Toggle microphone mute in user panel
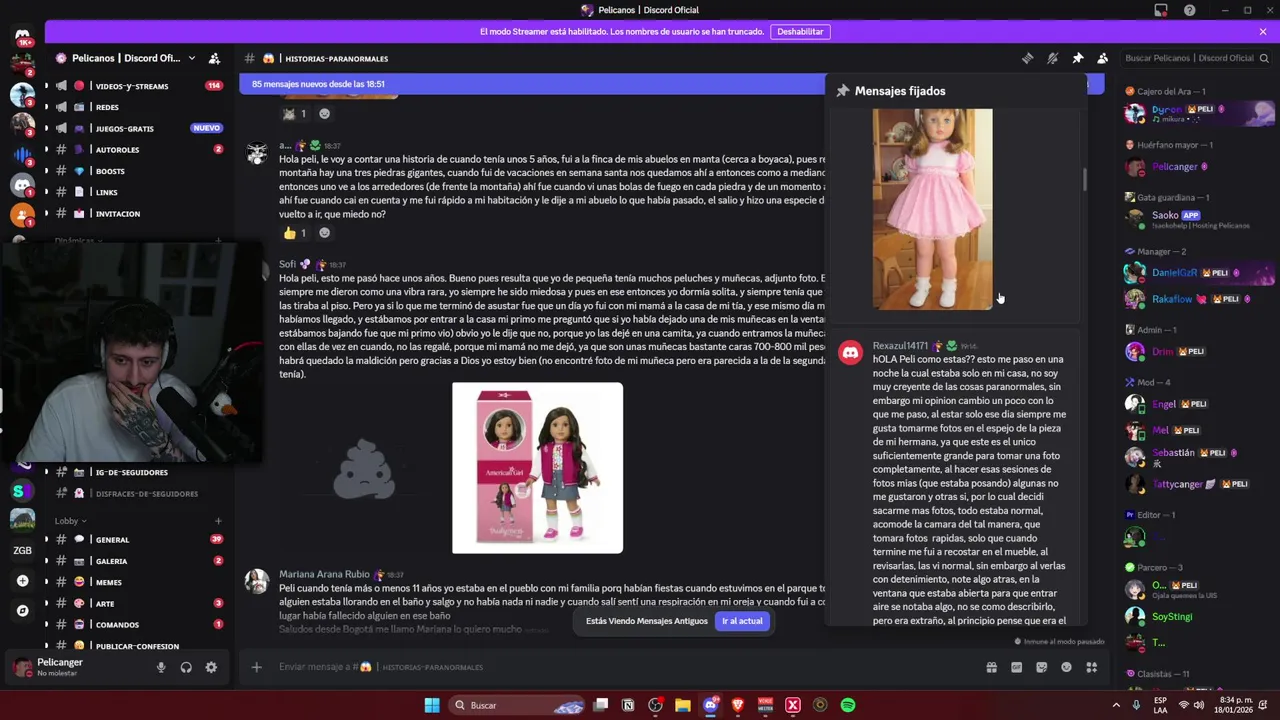Screen dimensions: 1280x720 (161, 667)
